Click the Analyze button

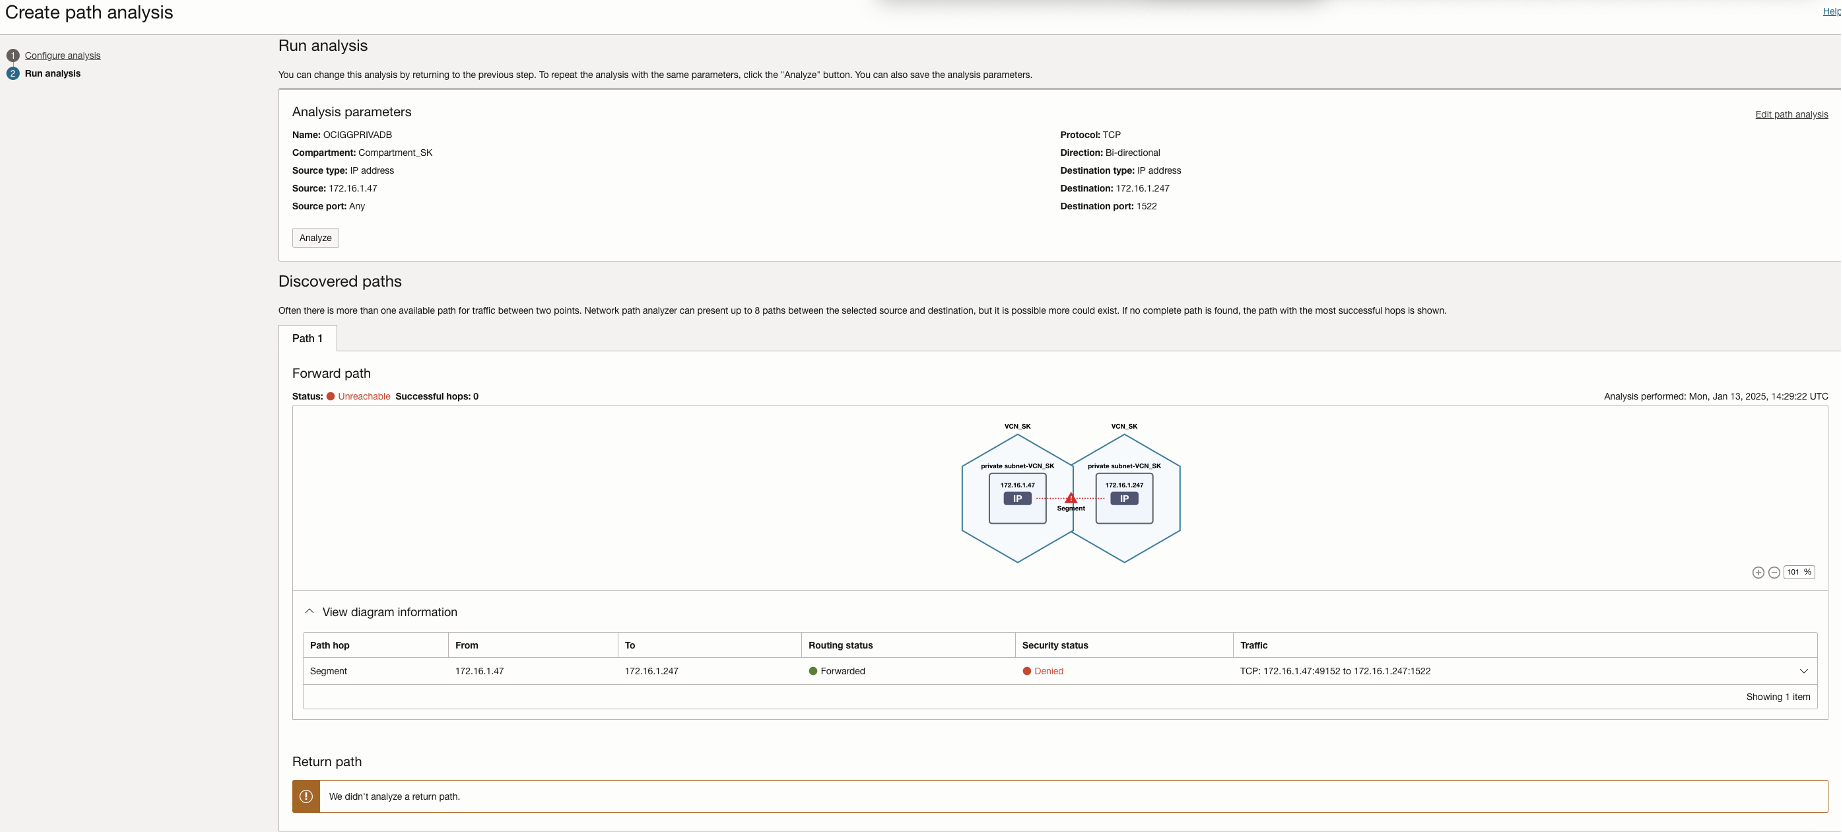[x=315, y=238]
